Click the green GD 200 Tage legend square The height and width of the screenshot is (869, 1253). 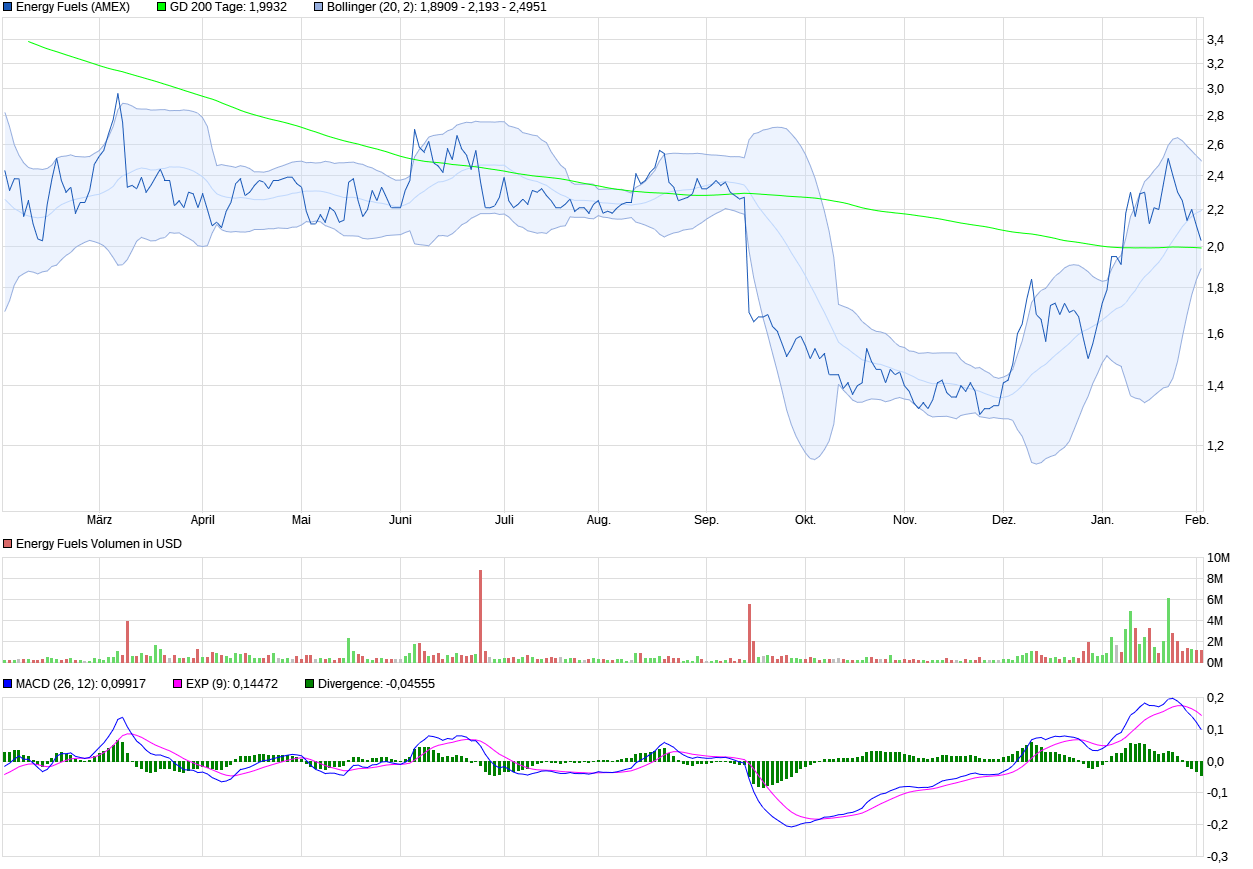162,7
